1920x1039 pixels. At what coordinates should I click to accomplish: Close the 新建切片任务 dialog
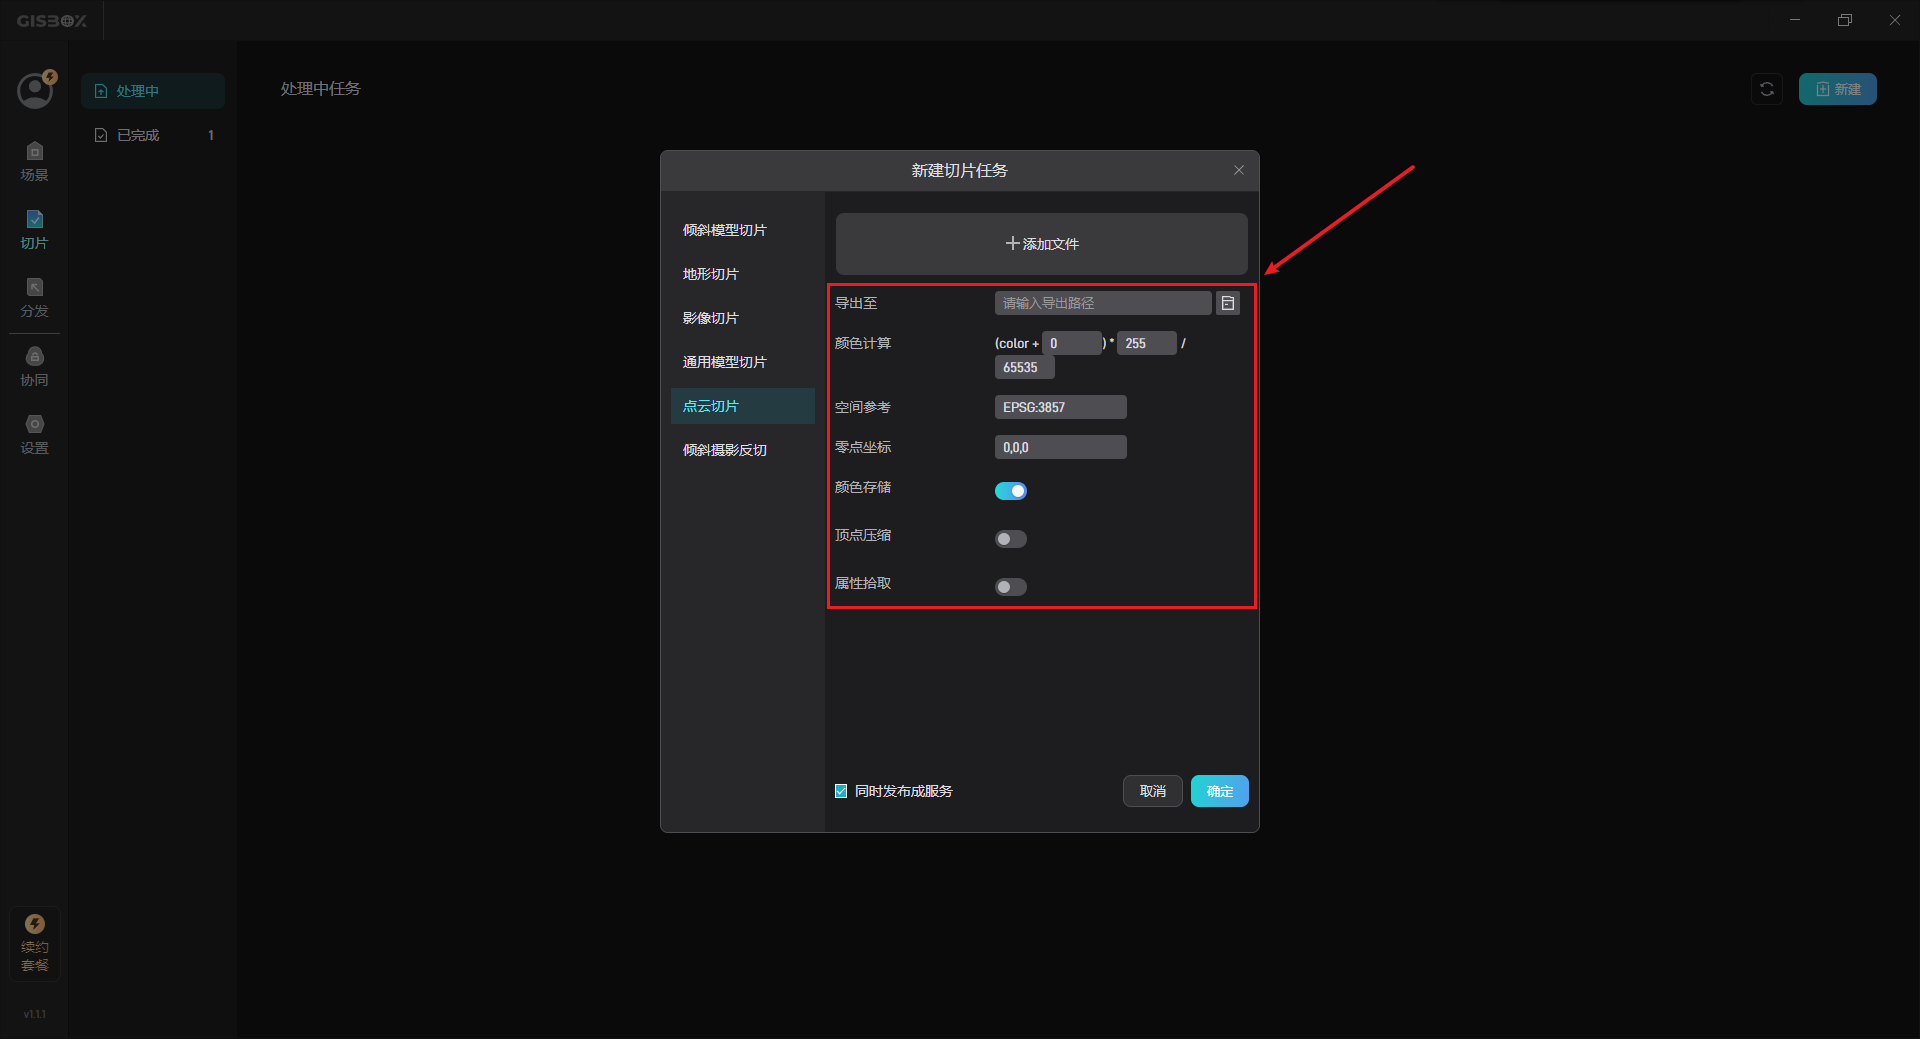tap(1239, 170)
